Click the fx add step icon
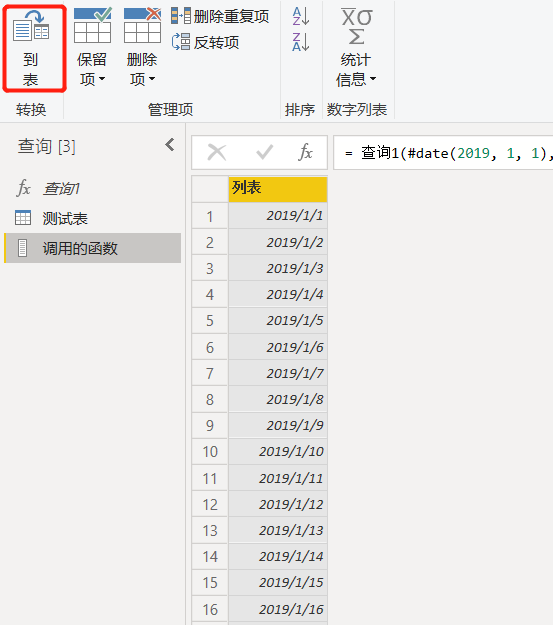553x625 pixels. point(305,153)
